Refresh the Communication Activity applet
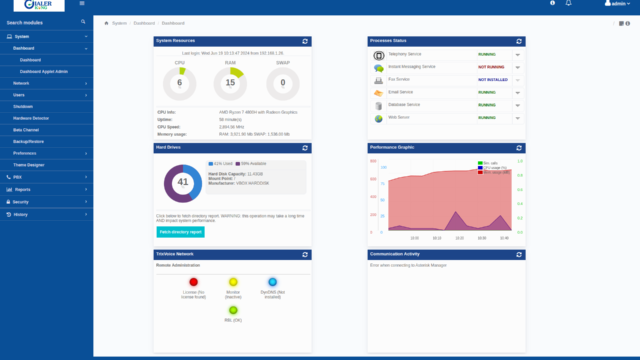Screen dimensions: 640x360 [x=519, y=255]
